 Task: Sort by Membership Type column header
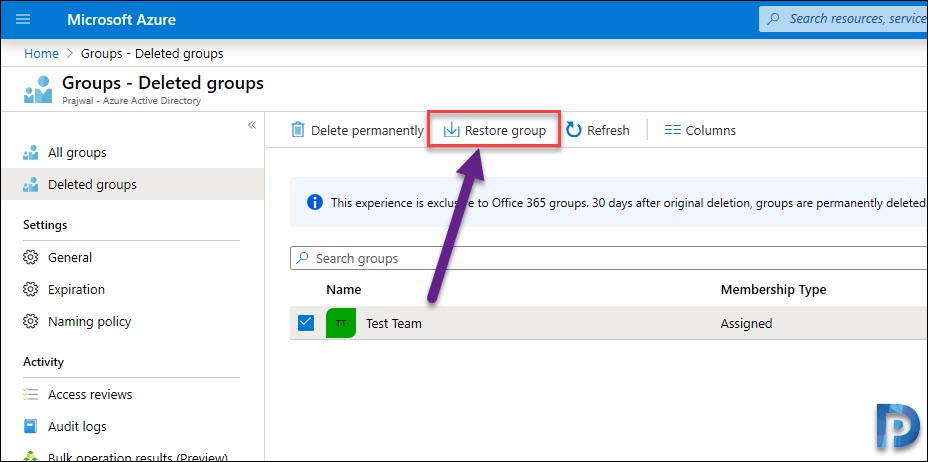[774, 290]
